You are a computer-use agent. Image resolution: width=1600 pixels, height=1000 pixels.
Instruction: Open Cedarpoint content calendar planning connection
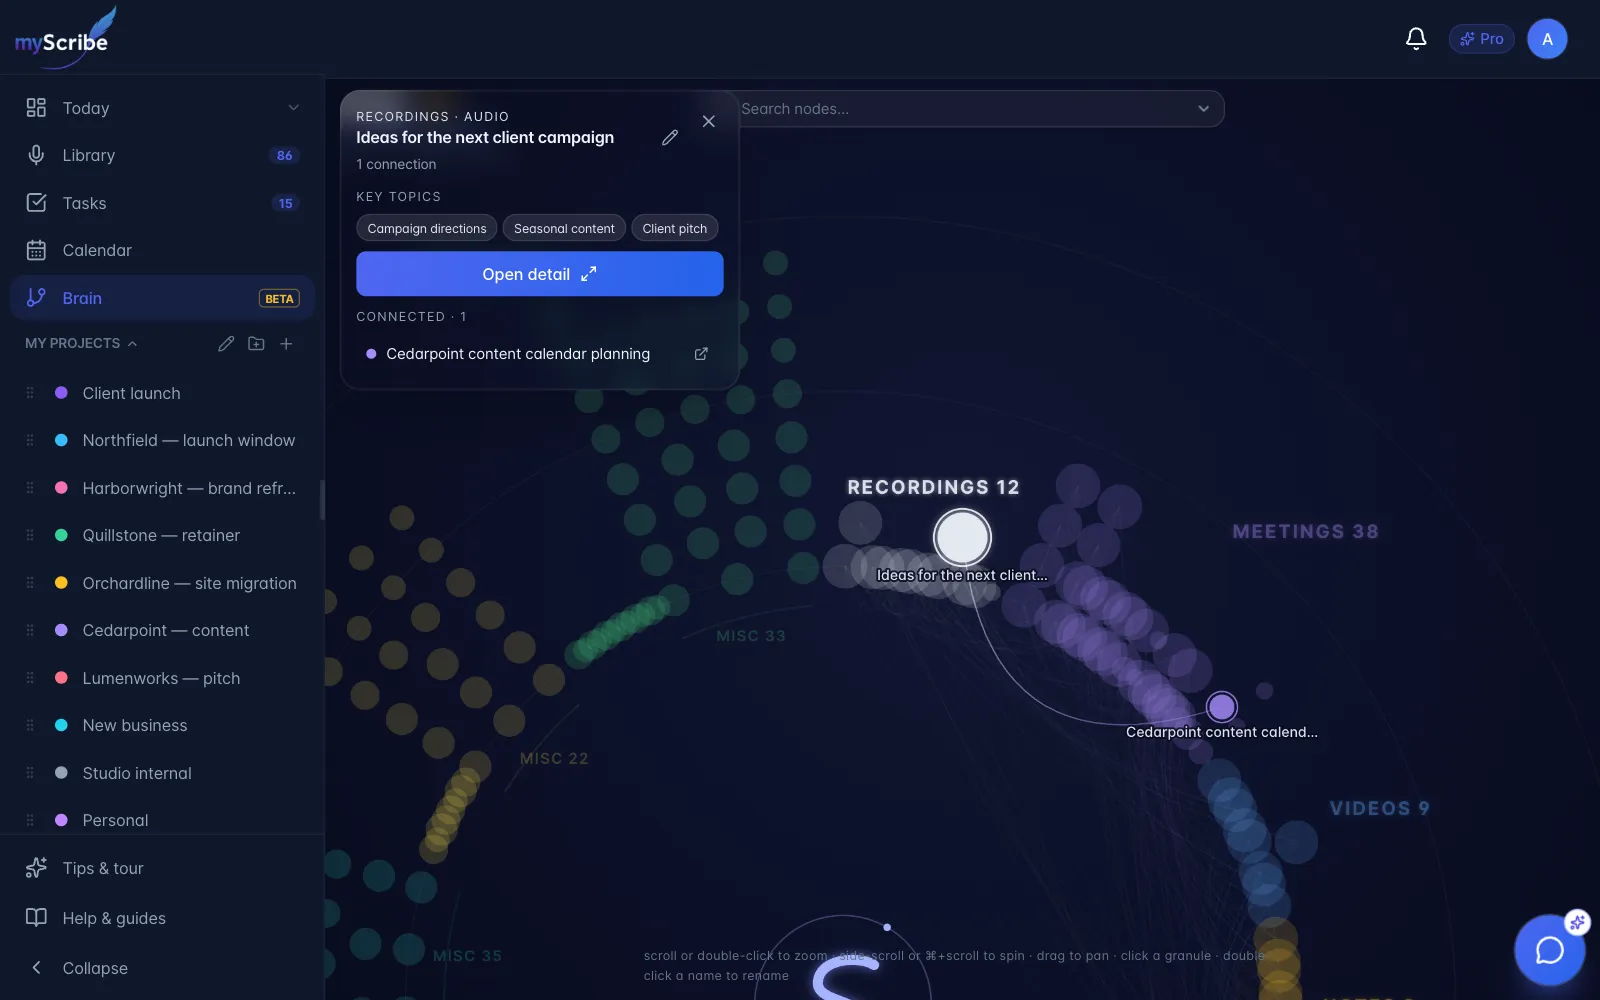coord(518,354)
